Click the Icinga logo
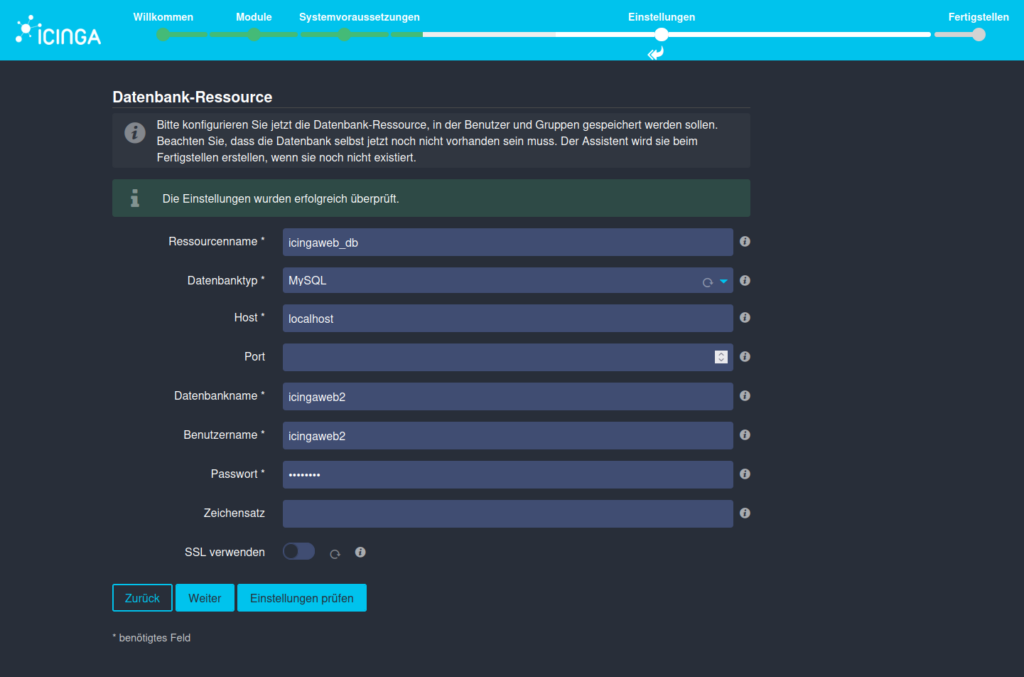 click(58, 32)
